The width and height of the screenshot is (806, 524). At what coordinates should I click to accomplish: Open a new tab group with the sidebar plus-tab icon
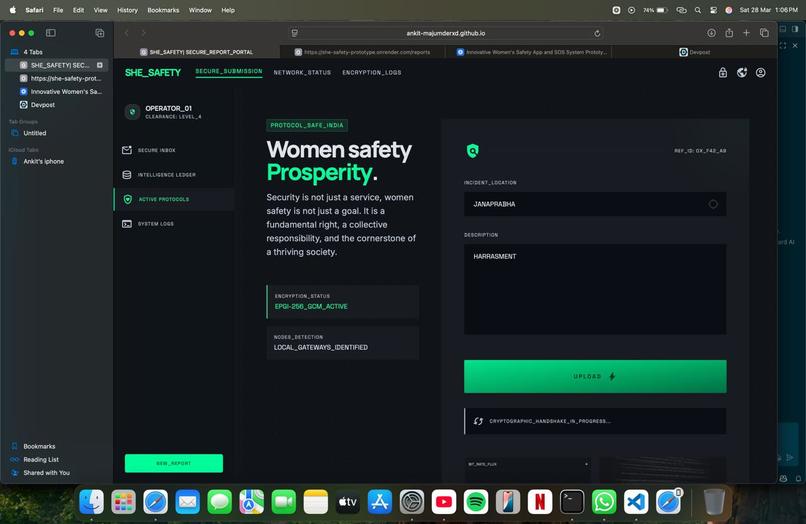coord(100,33)
